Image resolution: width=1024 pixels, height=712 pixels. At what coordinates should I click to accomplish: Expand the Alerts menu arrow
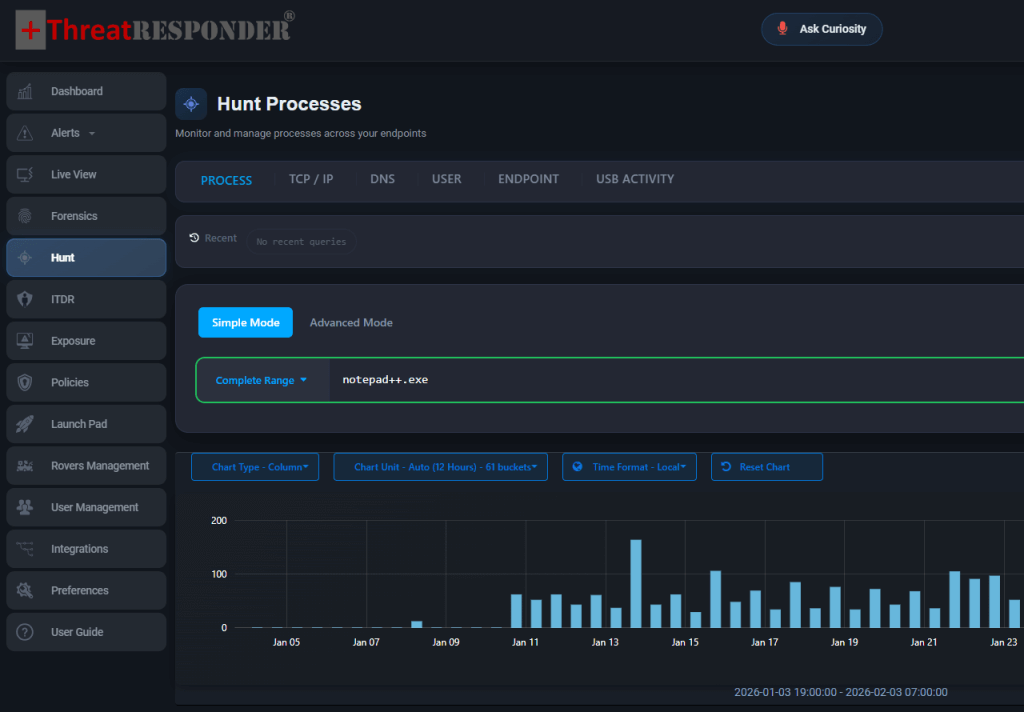[92, 134]
